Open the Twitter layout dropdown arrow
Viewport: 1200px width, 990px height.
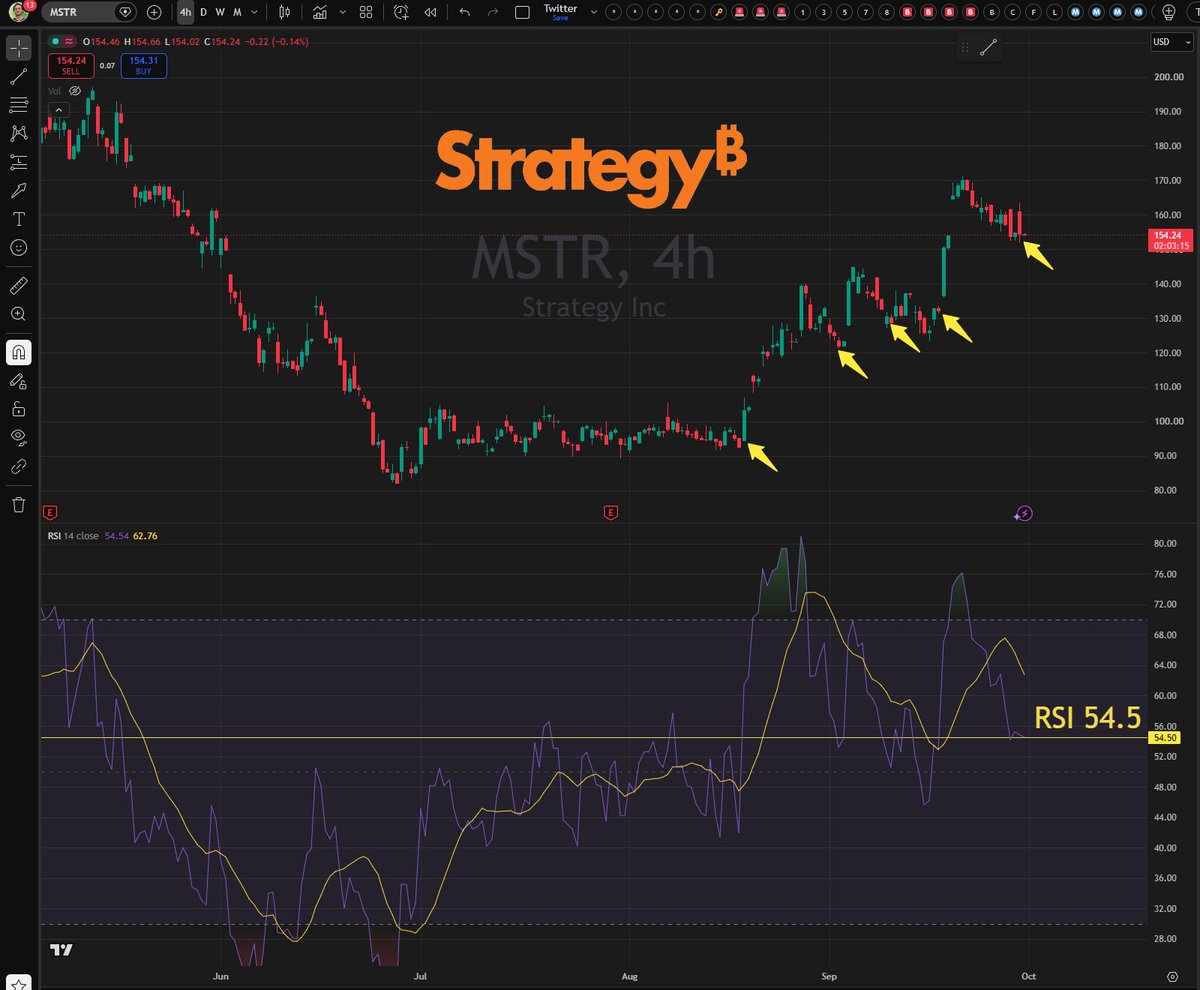(594, 12)
